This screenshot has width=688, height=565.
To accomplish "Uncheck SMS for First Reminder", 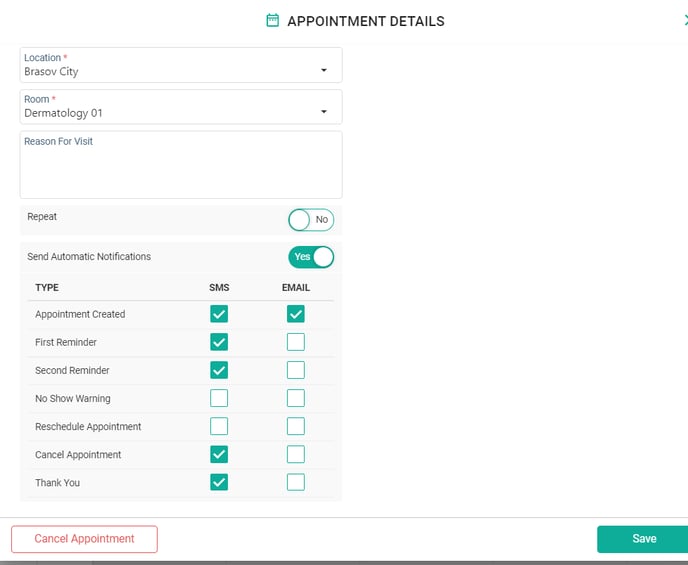I will pyautogui.click(x=219, y=342).
